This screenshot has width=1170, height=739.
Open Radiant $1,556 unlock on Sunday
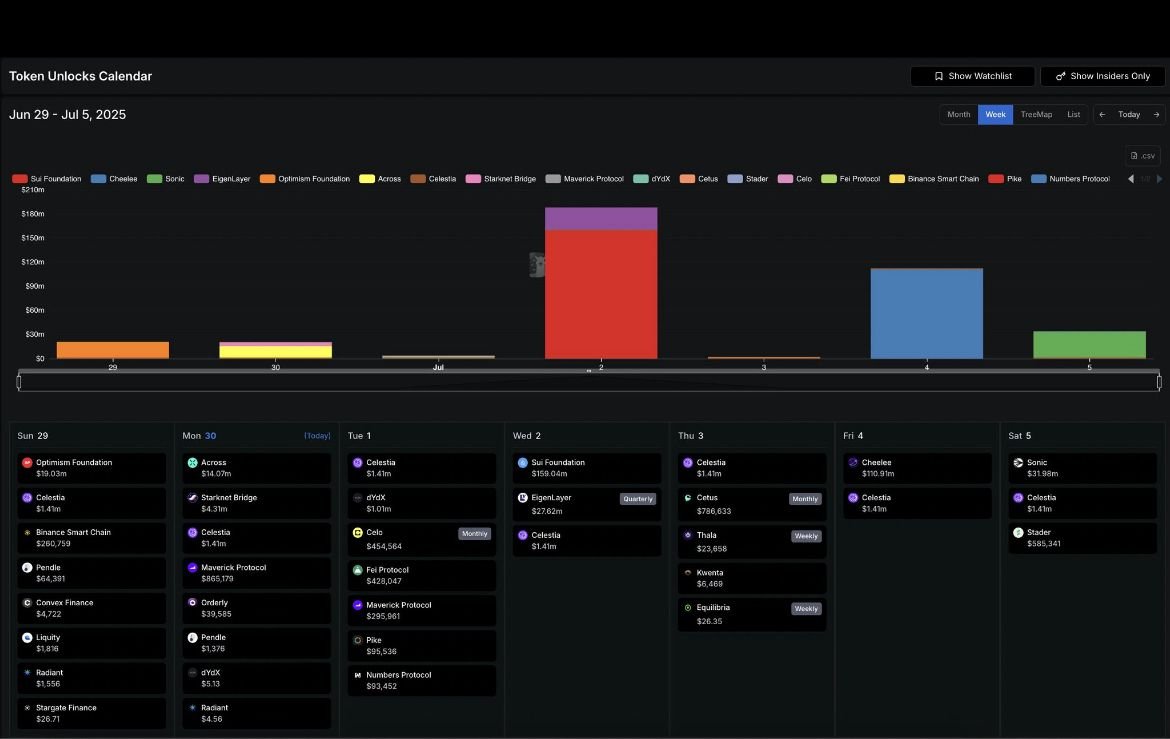92,679
